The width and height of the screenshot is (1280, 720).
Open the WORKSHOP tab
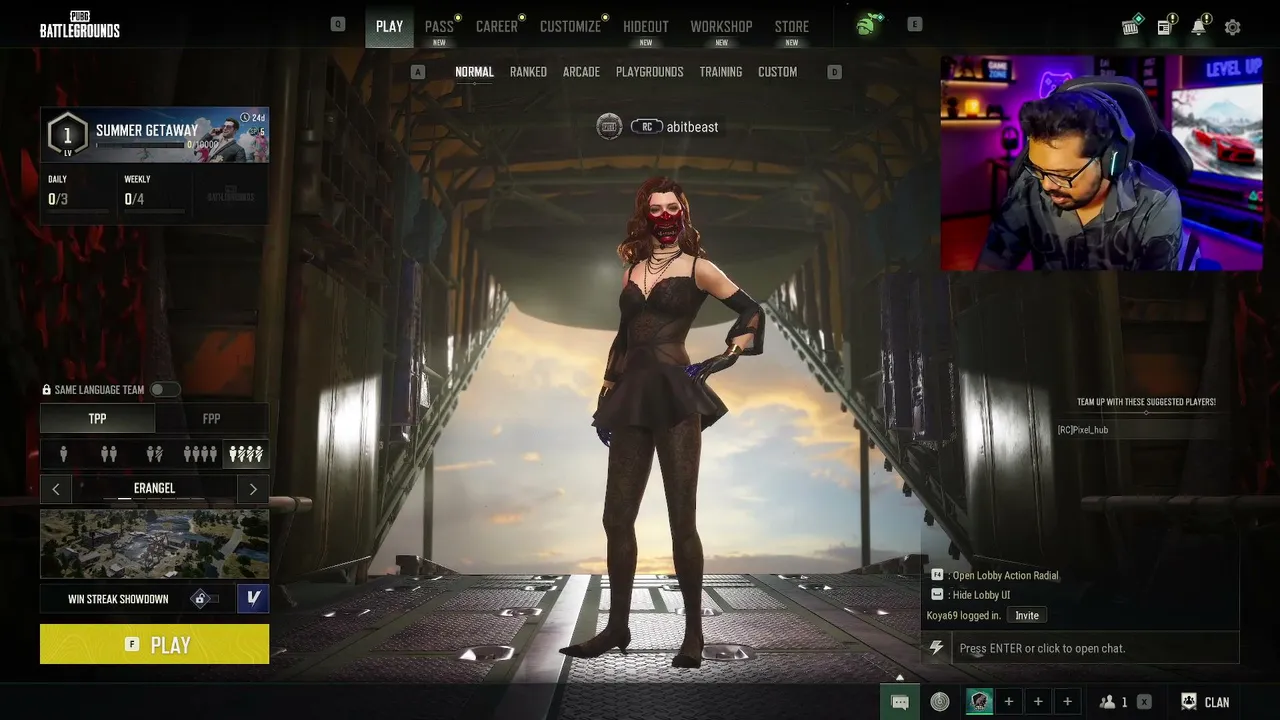721,27
